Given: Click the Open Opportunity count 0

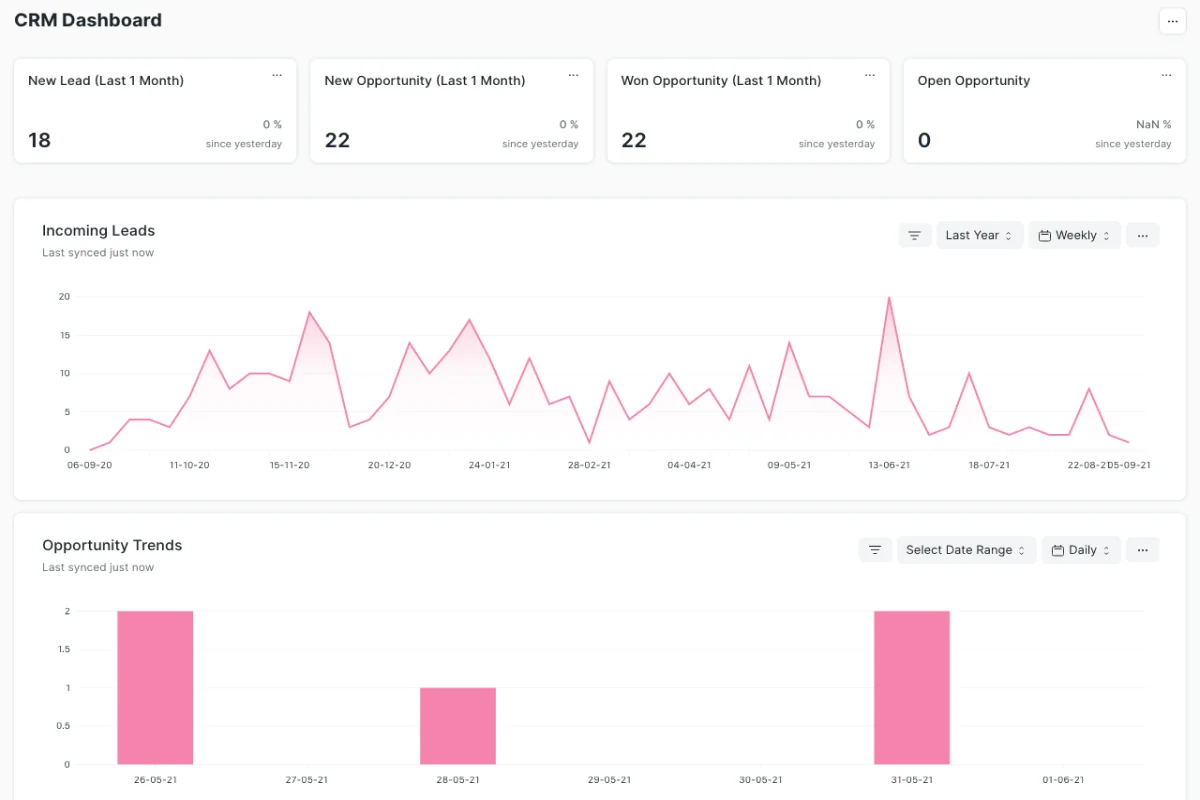Looking at the screenshot, I should pos(924,140).
